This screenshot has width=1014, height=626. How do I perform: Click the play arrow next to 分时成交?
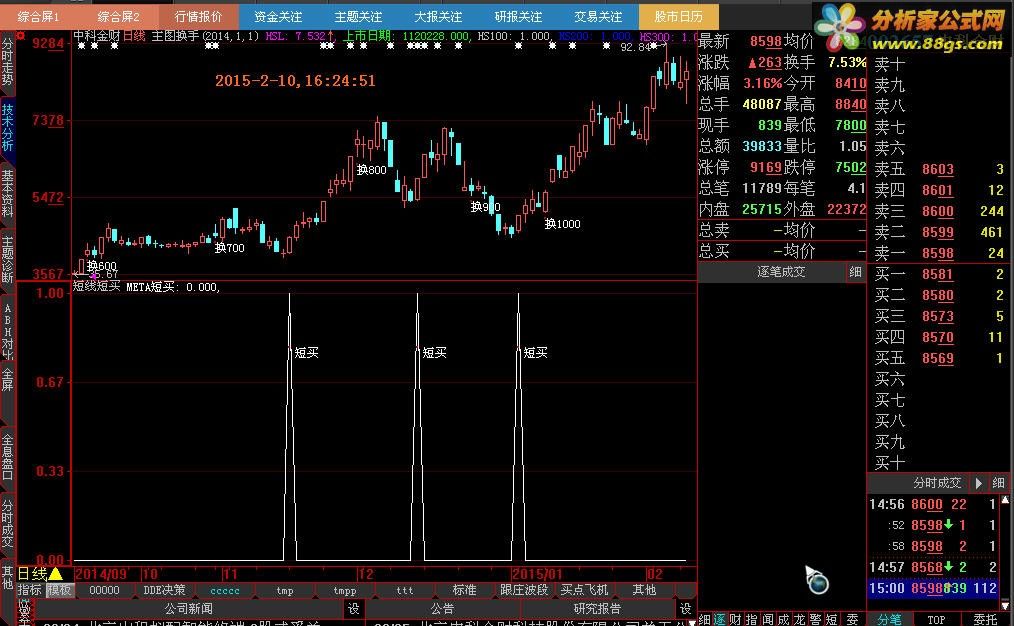pos(978,482)
